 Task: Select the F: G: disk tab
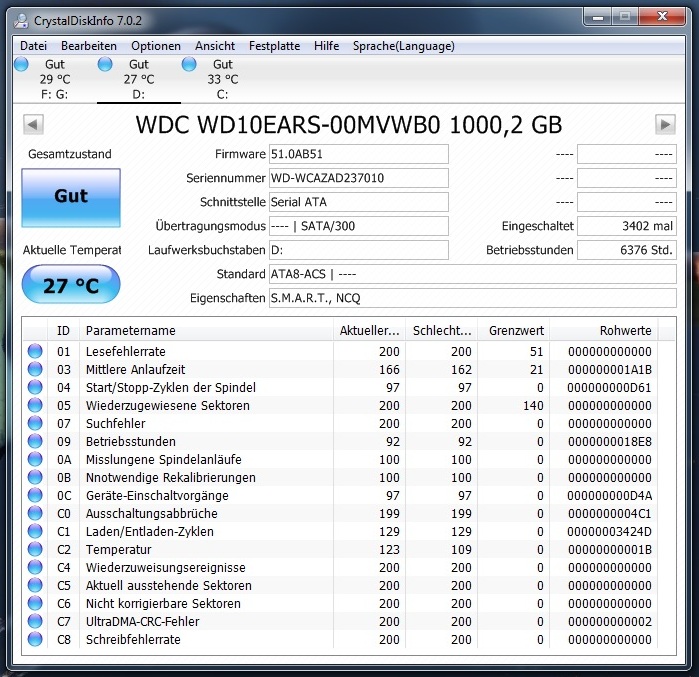tap(54, 79)
